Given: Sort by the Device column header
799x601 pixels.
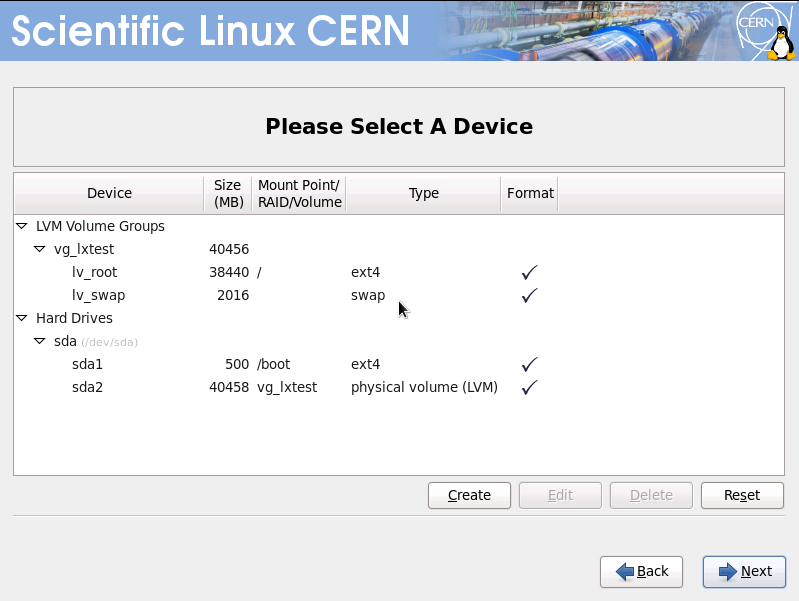Looking at the screenshot, I should tap(109, 193).
